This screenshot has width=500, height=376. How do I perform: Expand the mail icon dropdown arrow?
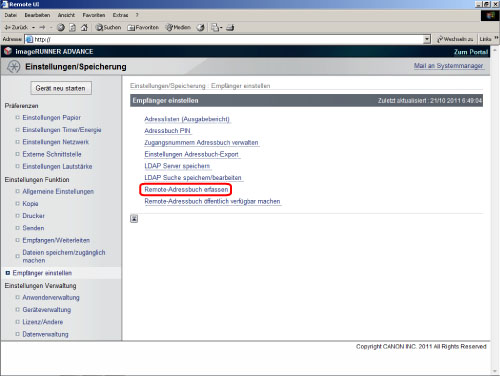(x=221, y=28)
